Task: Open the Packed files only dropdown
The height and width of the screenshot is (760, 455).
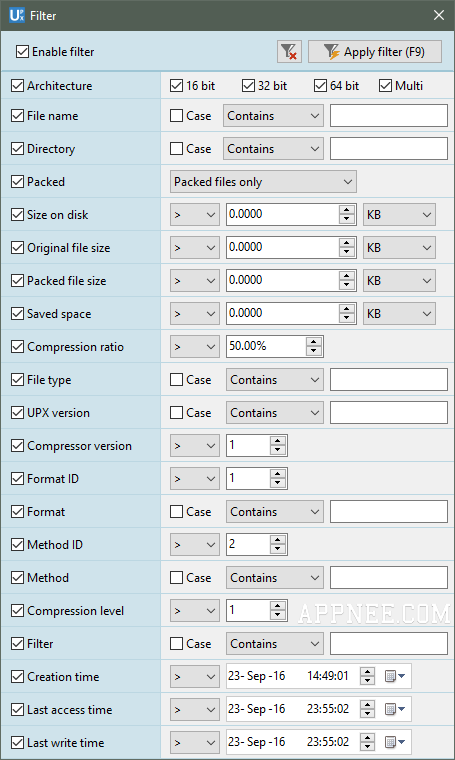Action: pos(263,182)
